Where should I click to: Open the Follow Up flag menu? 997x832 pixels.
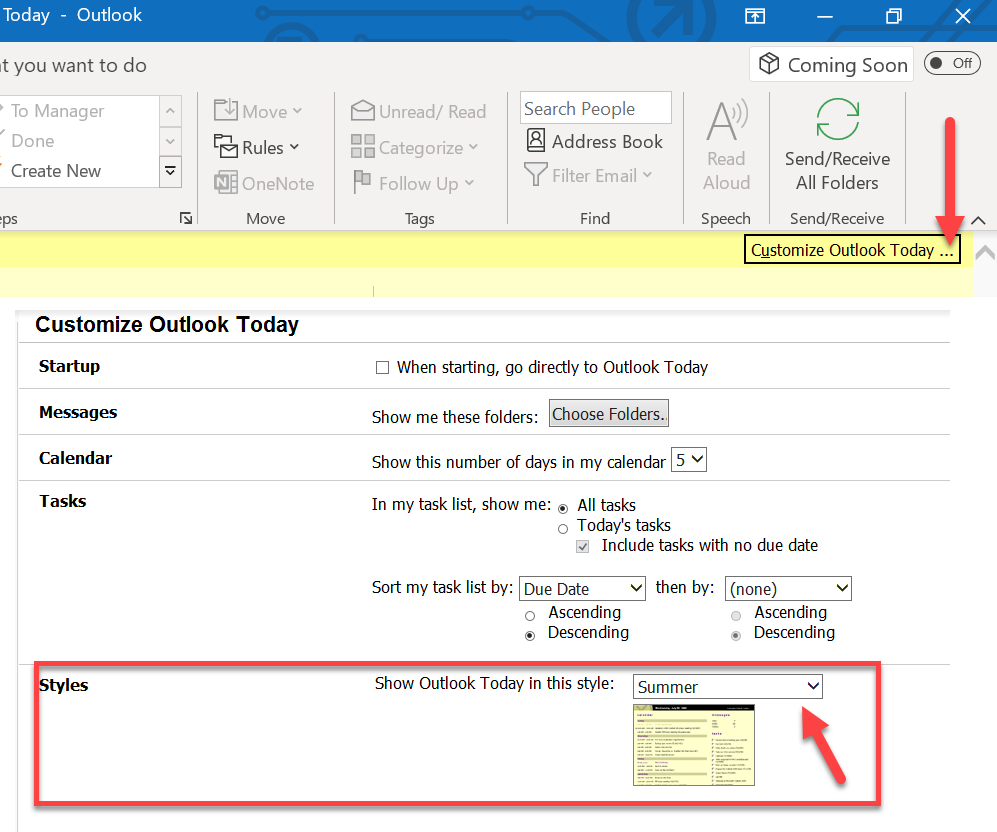pyautogui.click(x=413, y=184)
